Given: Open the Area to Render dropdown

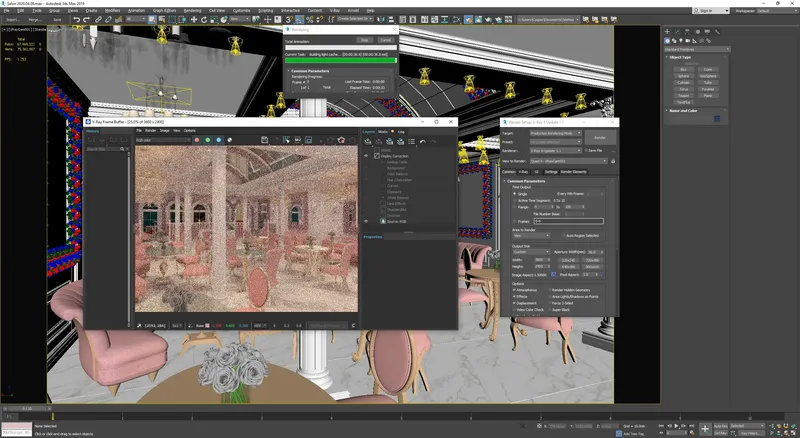Looking at the screenshot, I should tap(531, 235).
